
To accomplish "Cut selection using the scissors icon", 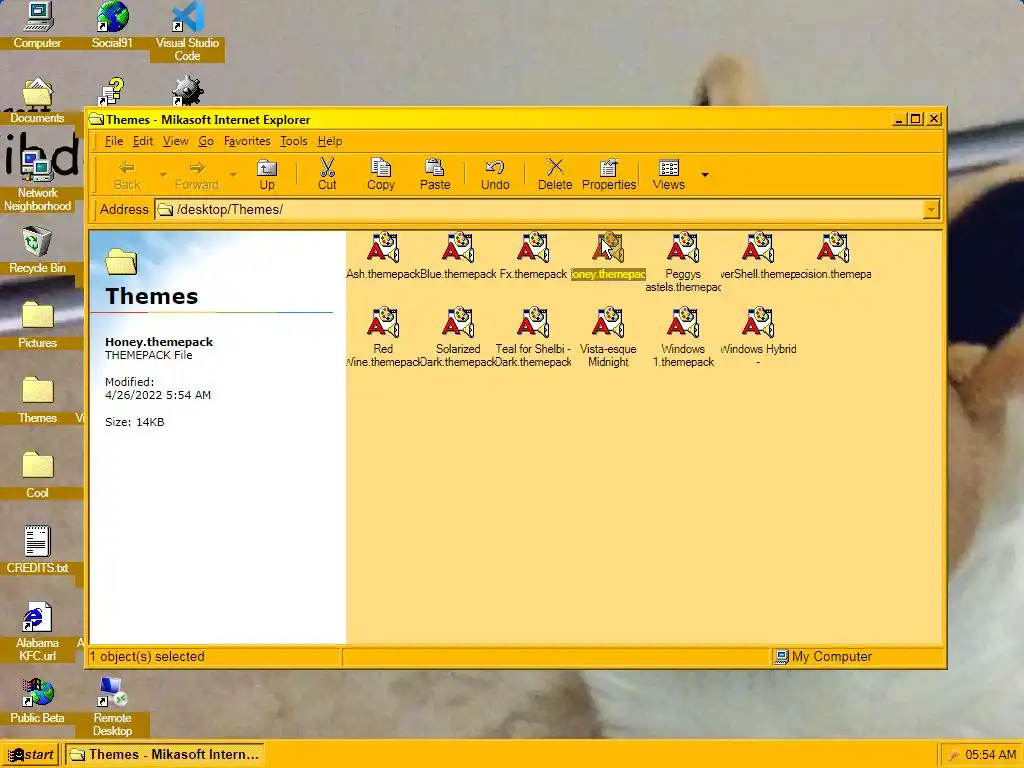I will [327, 175].
